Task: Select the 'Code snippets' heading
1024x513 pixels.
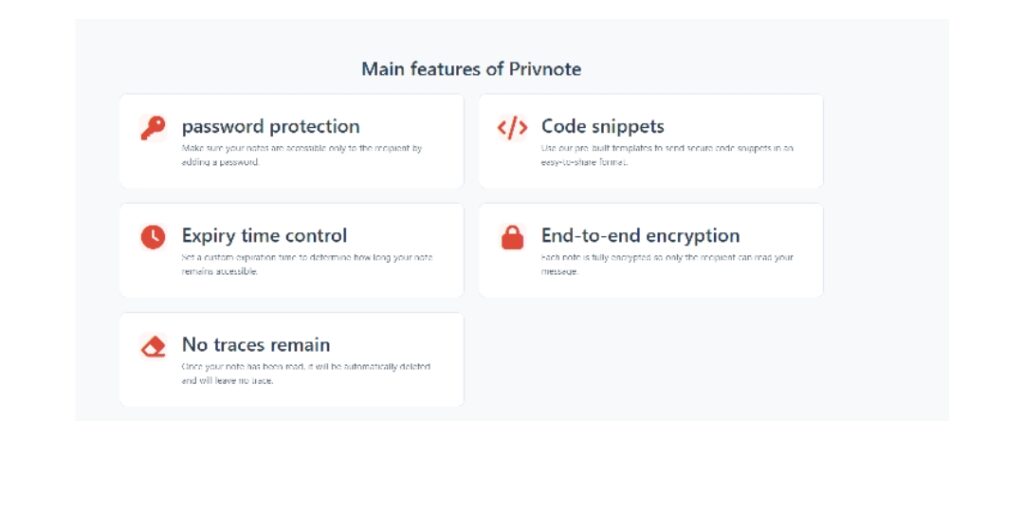Action: (602, 126)
